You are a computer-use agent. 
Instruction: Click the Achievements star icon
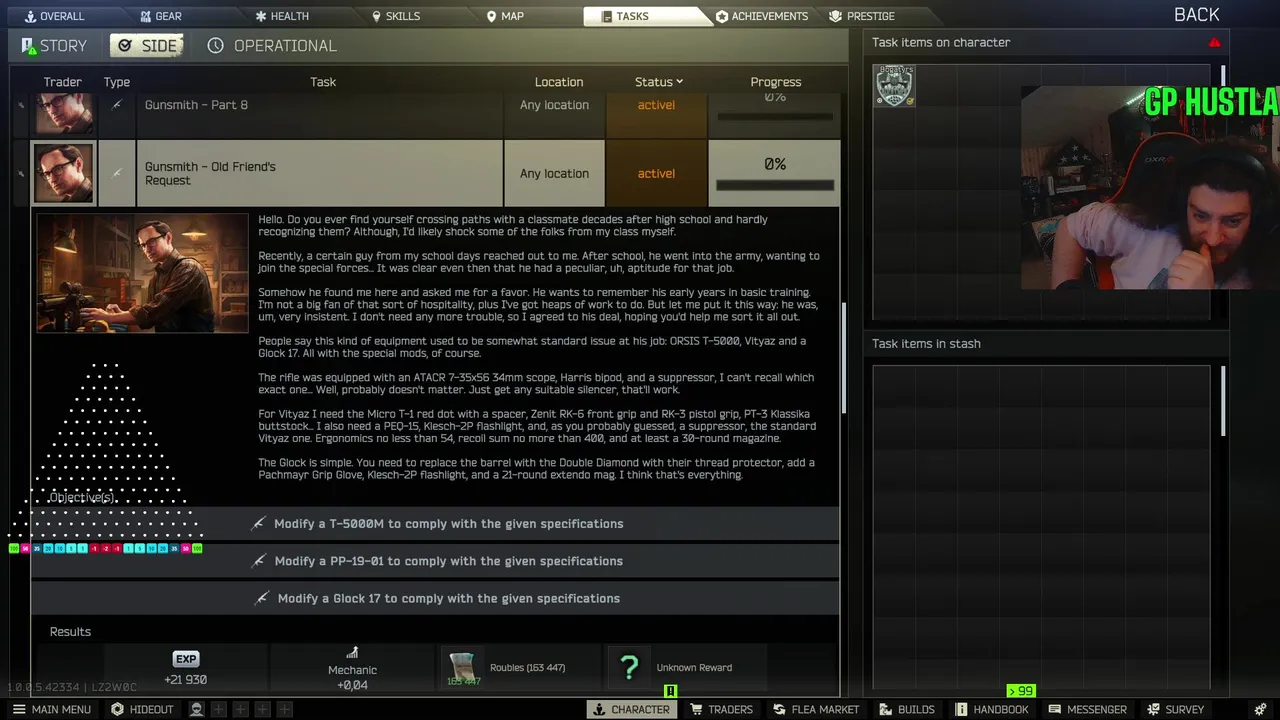tap(722, 16)
